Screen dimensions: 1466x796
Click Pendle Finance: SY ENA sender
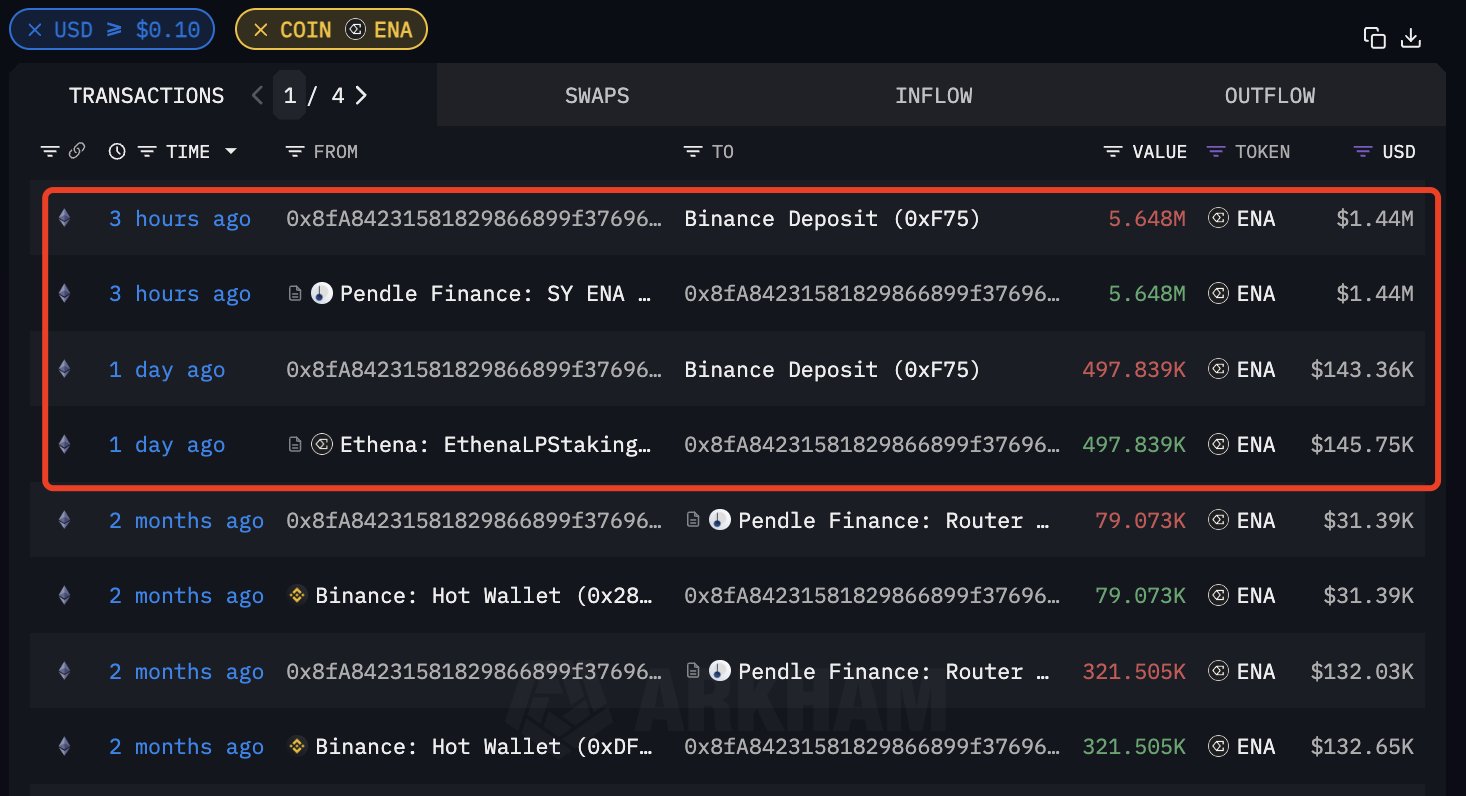[496, 293]
